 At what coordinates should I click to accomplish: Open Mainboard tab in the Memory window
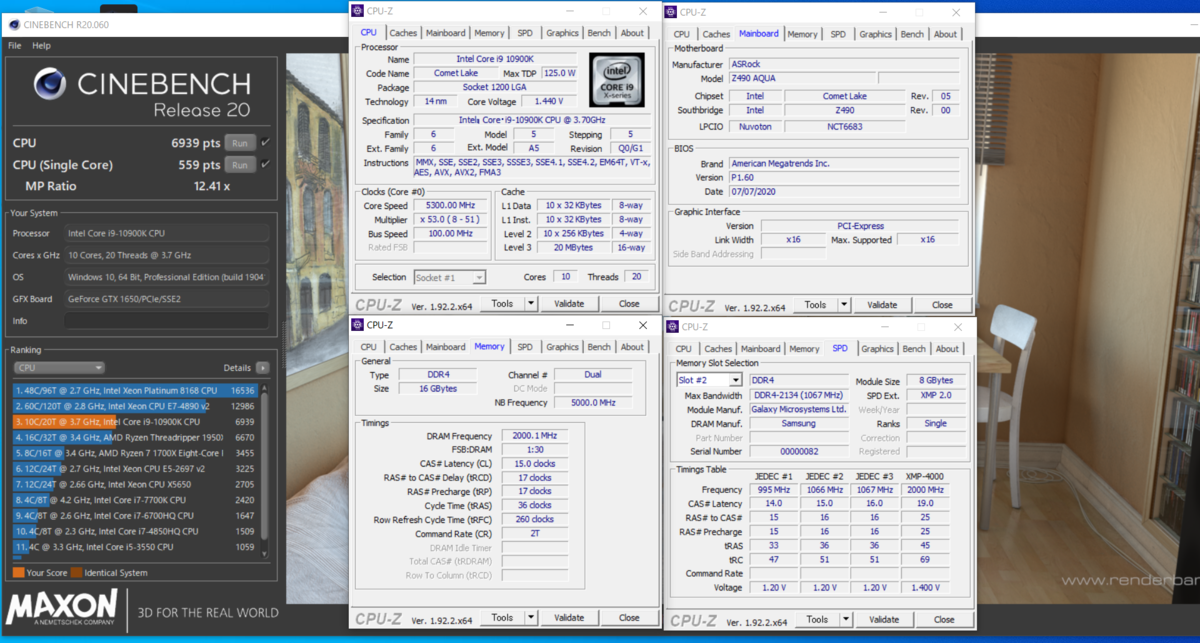tap(446, 347)
